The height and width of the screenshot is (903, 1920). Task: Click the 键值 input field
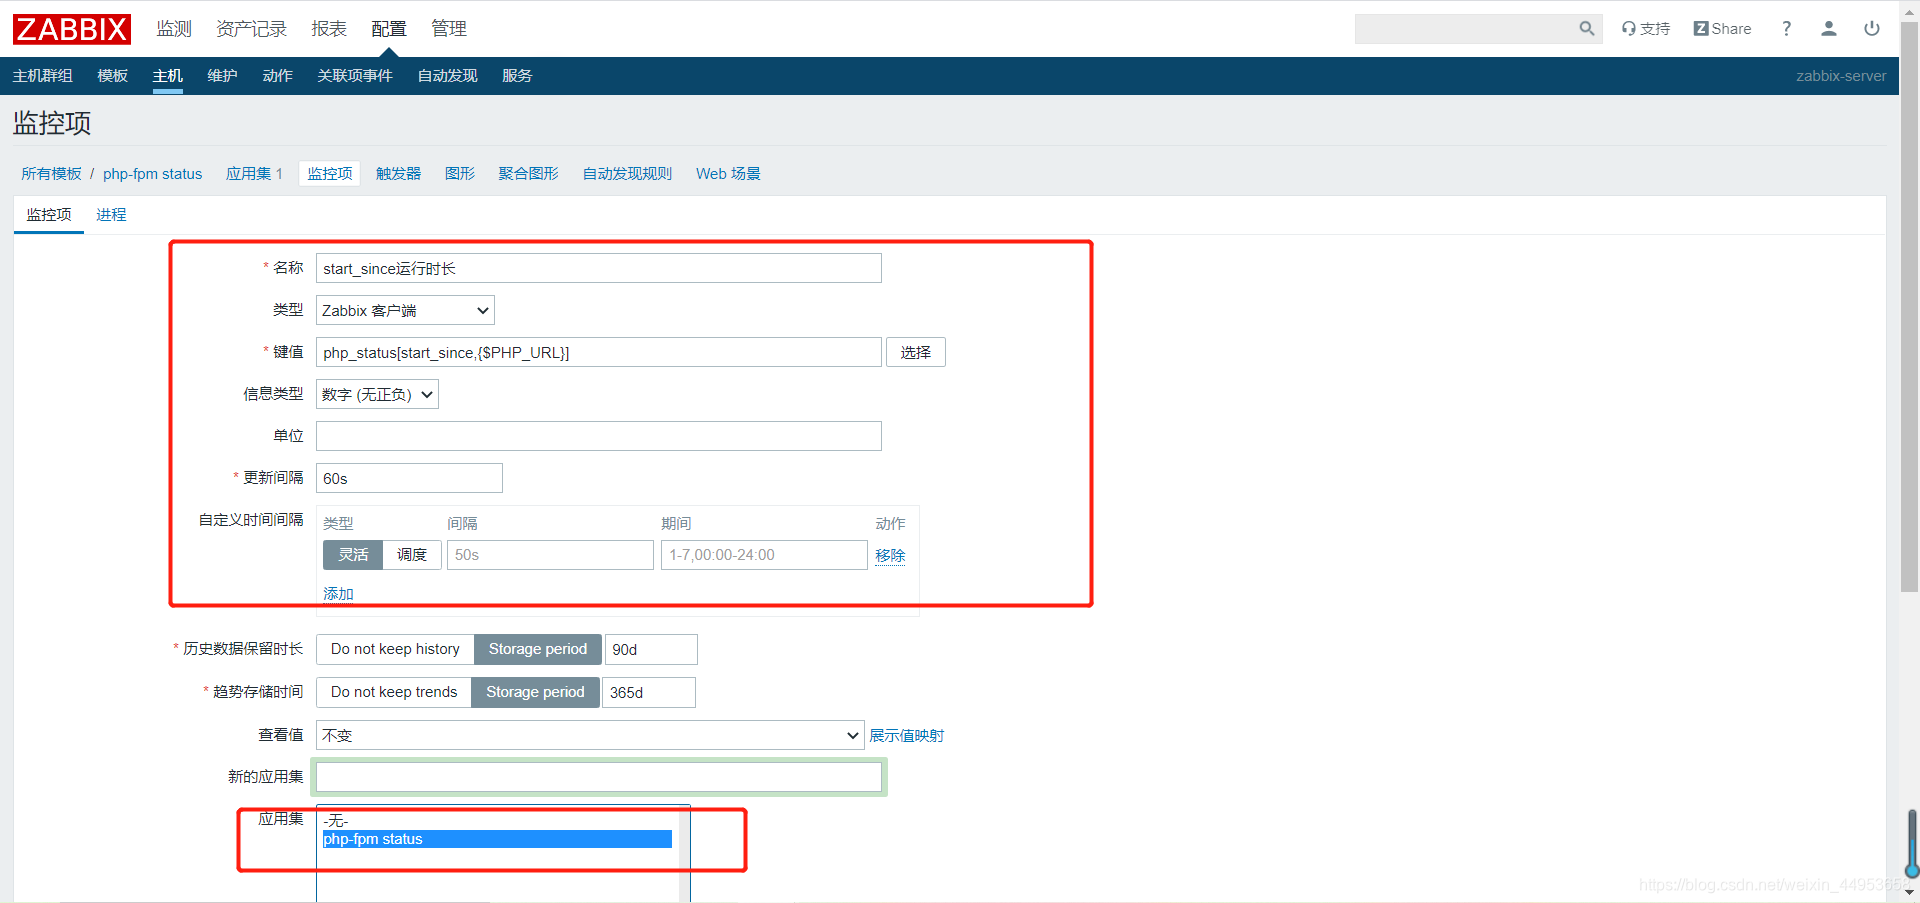pyautogui.click(x=599, y=352)
